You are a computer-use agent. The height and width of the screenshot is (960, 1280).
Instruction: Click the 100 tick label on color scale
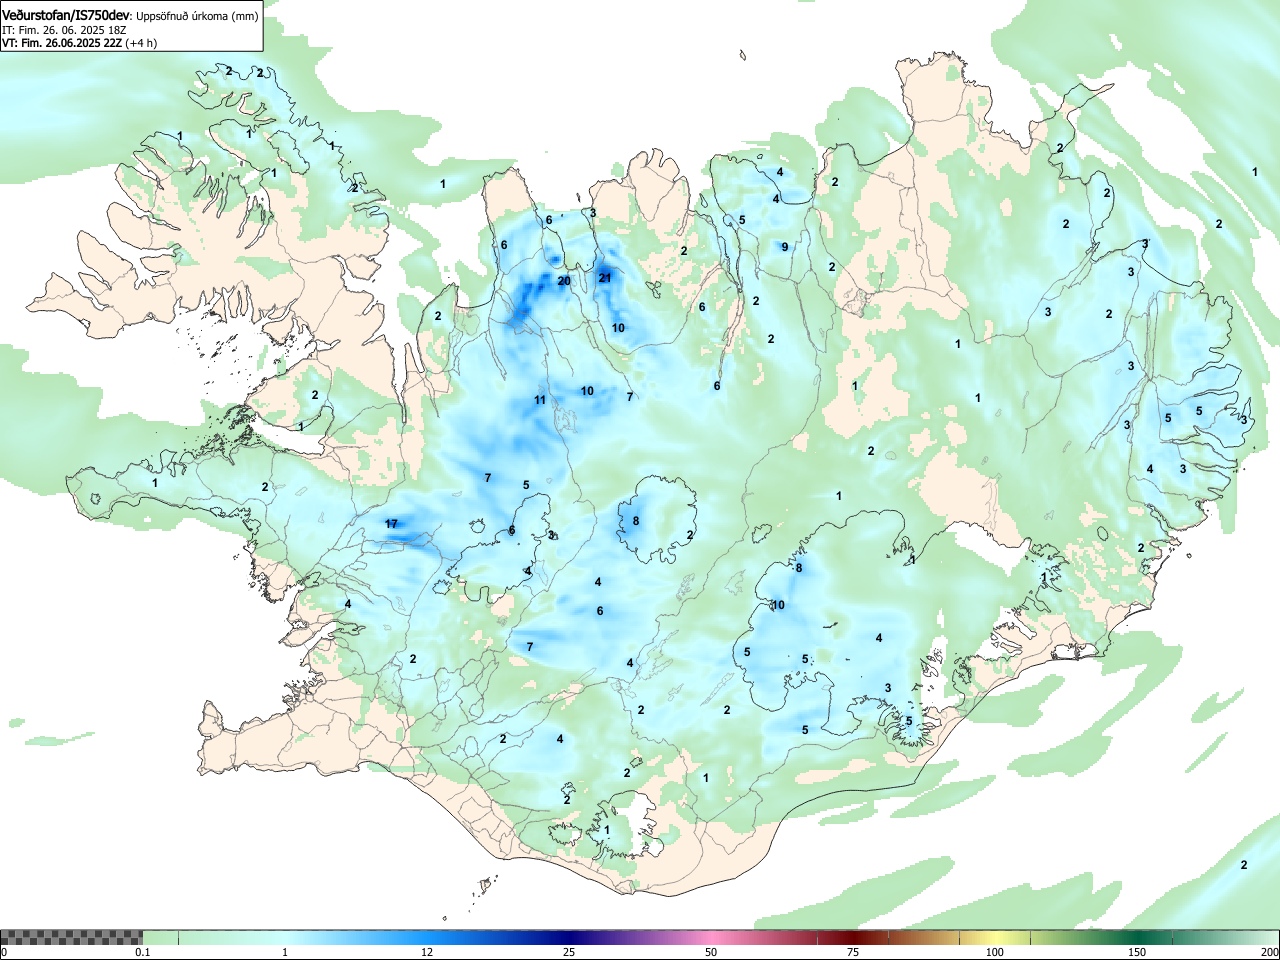[995, 952]
